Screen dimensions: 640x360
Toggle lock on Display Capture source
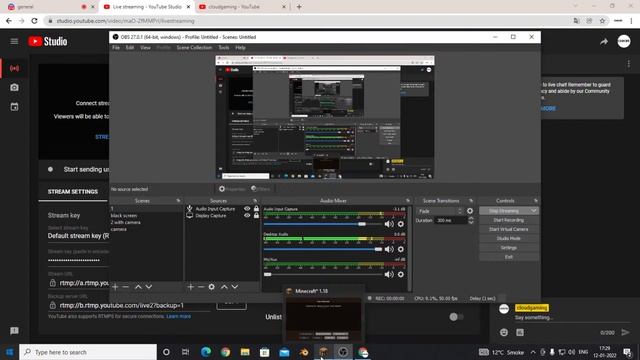(x=256, y=216)
